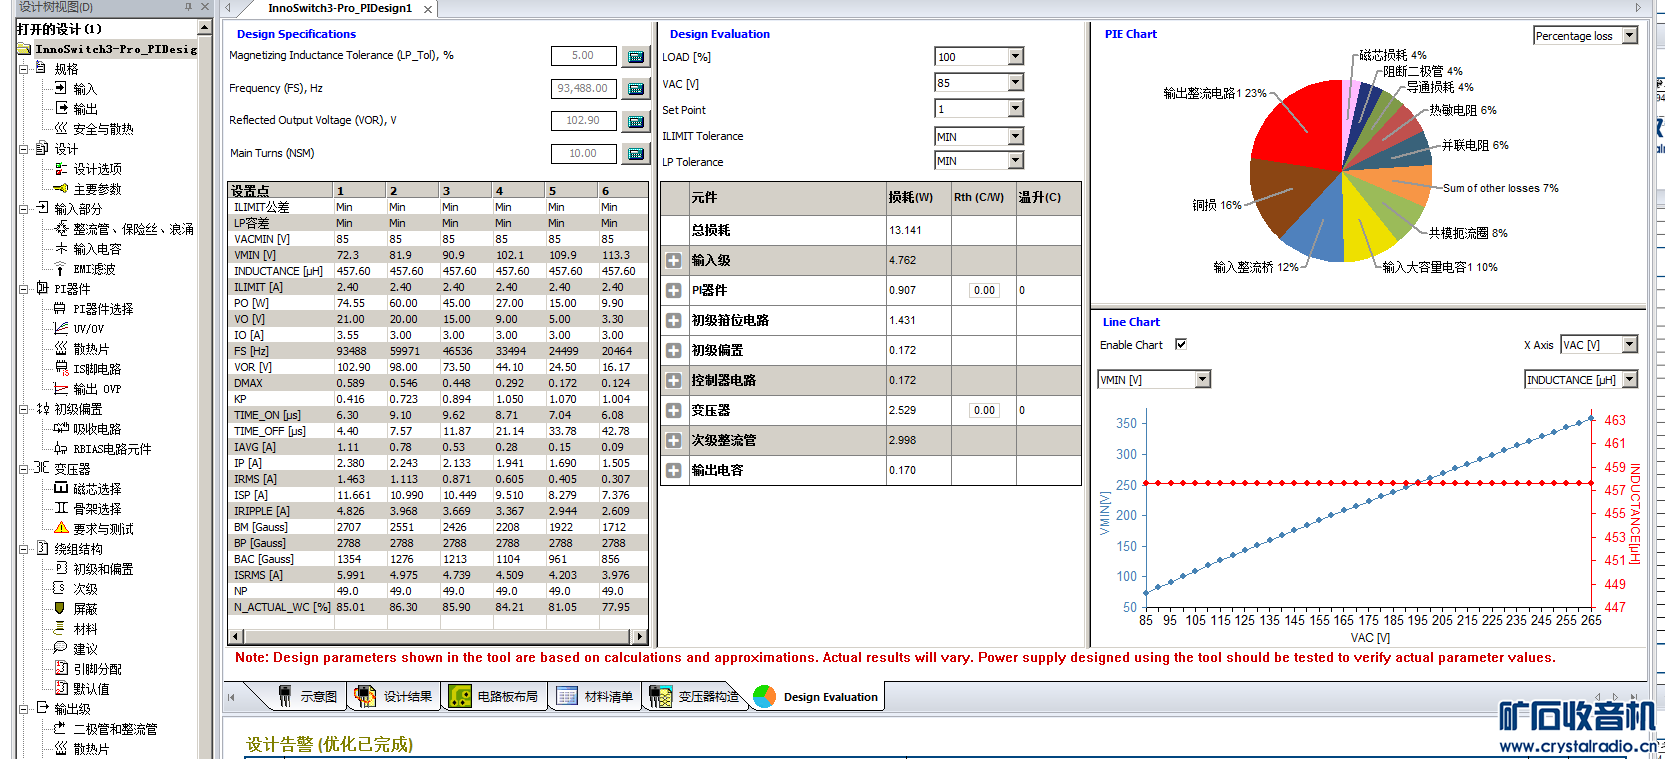
Task: Select 磁芯选择 in the design tree
Action: (x=96, y=489)
